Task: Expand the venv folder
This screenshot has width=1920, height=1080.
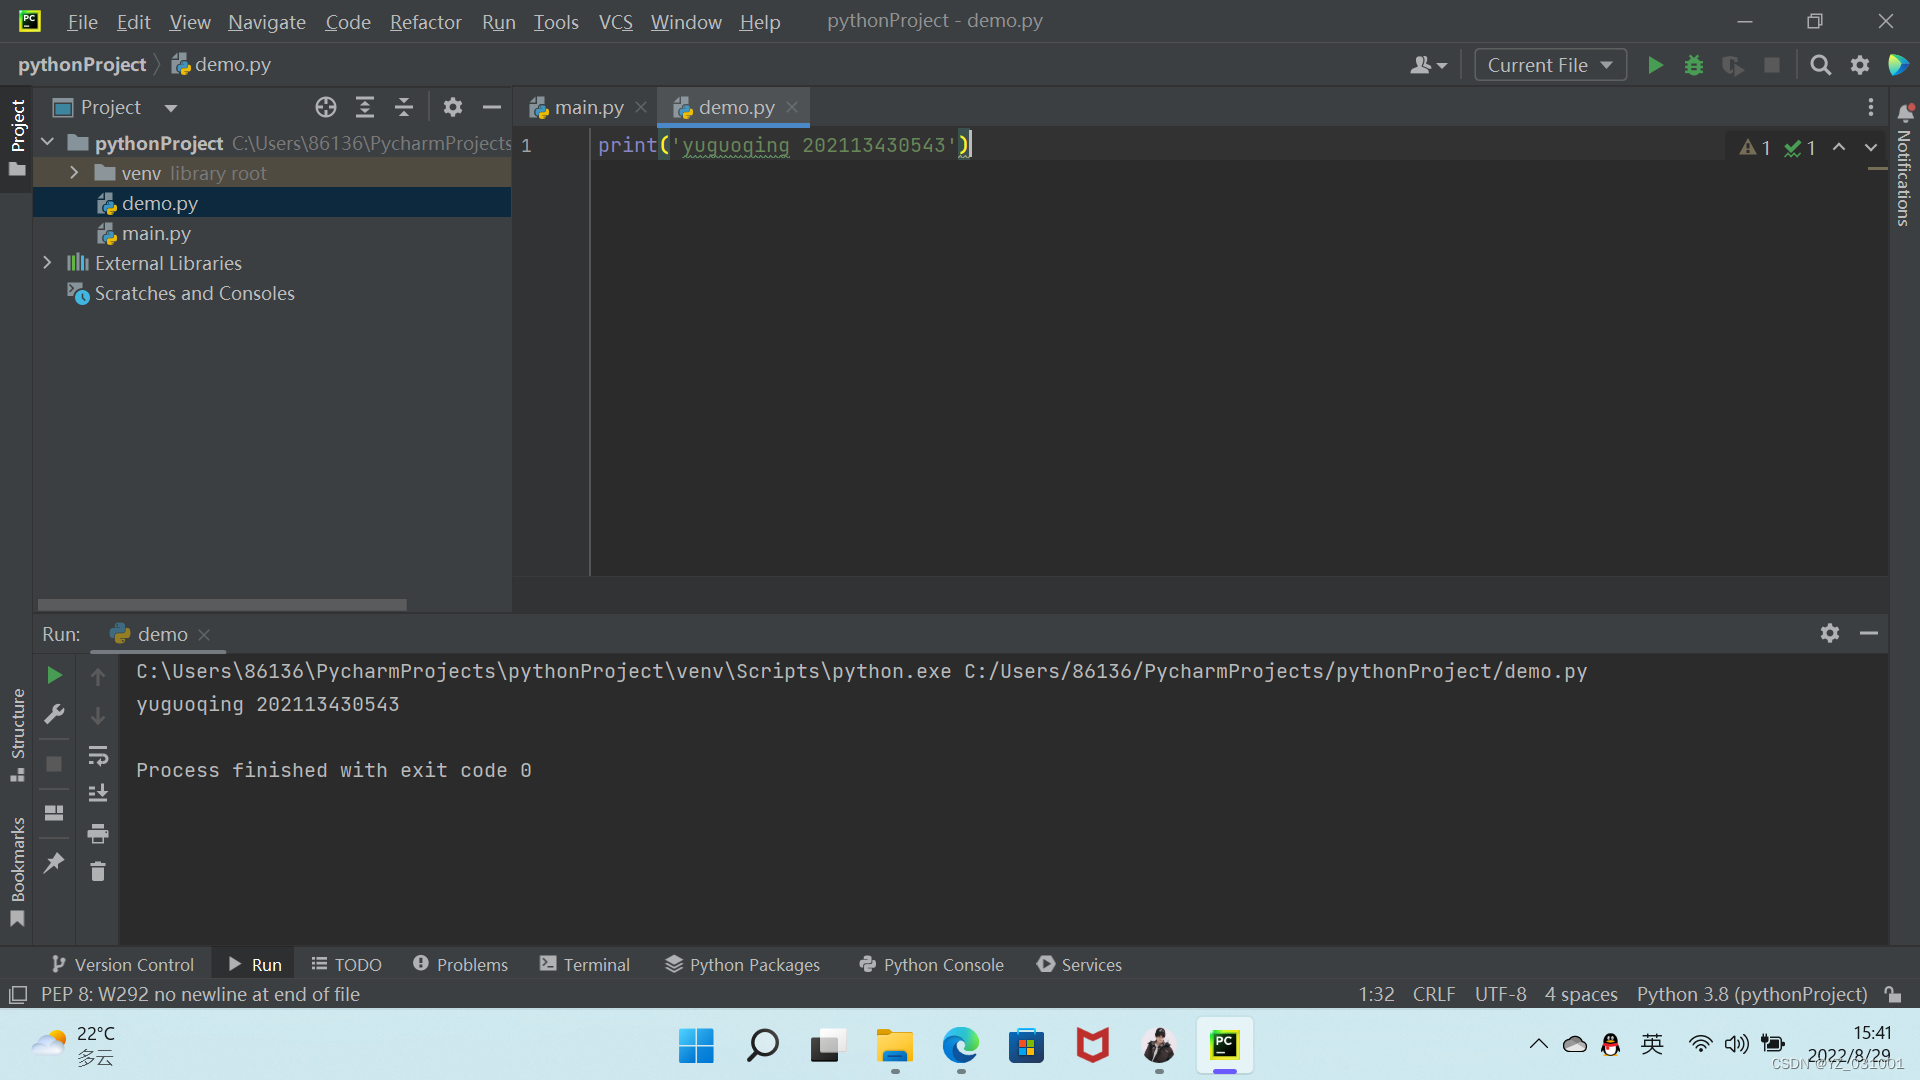Action: [74, 173]
